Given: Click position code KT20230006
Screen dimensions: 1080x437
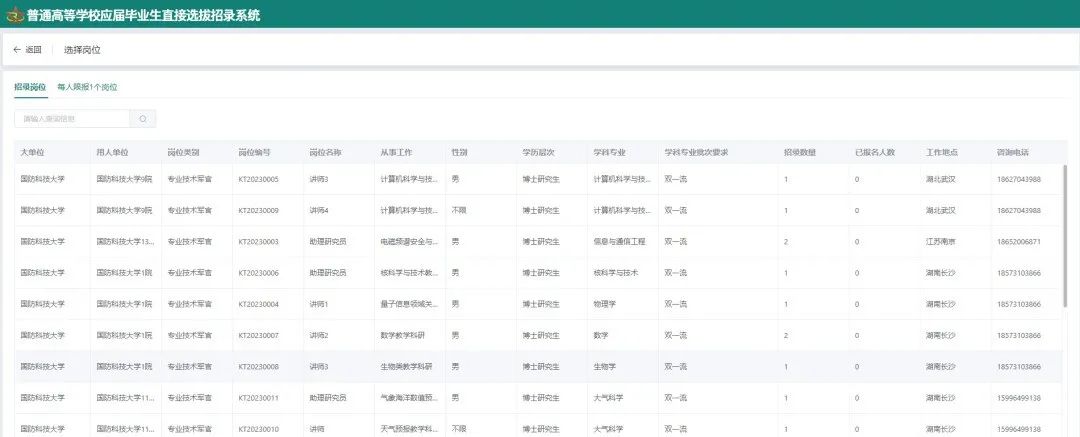Looking at the screenshot, I should point(258,273).
